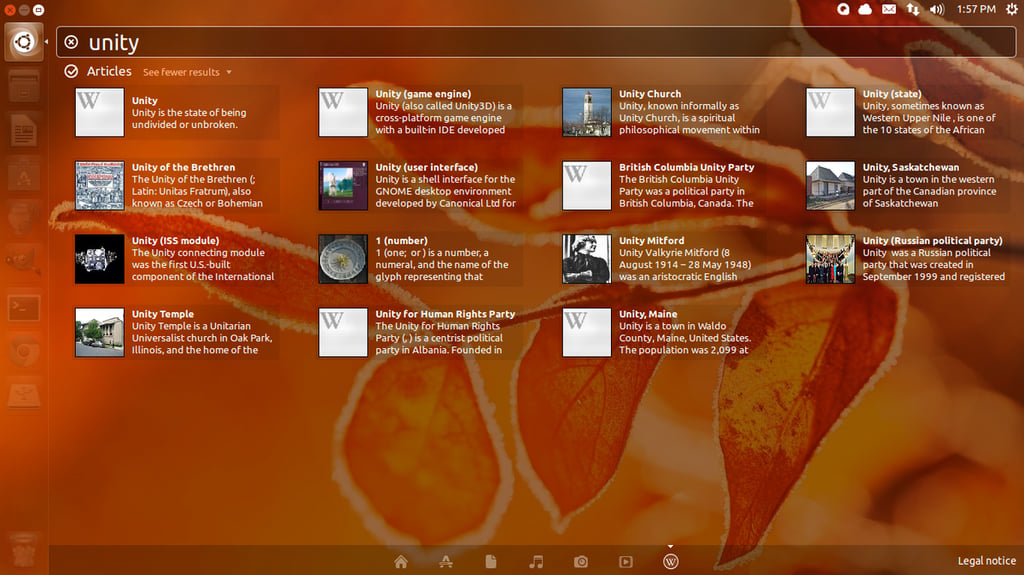This screenshot has height=575, width=1024.
Task: Switch to the Photos lens
Action: pos(581,561)
